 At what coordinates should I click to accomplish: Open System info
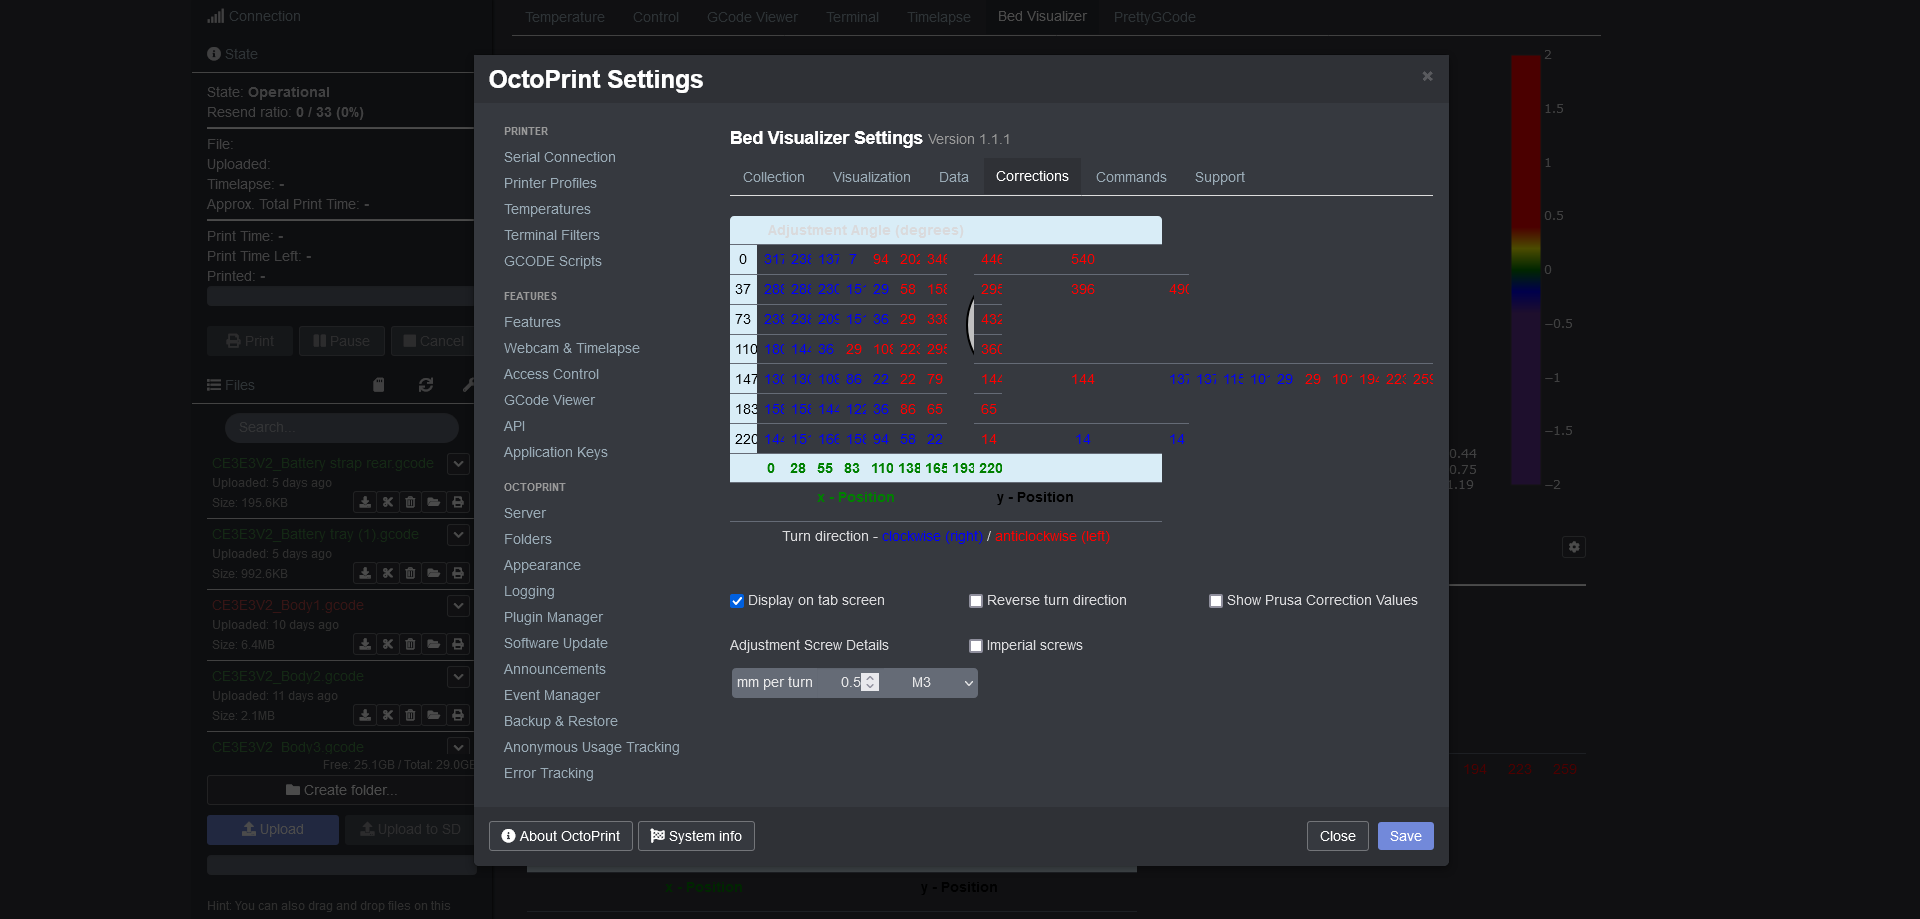pyautogui.click(x=696, y=836)
